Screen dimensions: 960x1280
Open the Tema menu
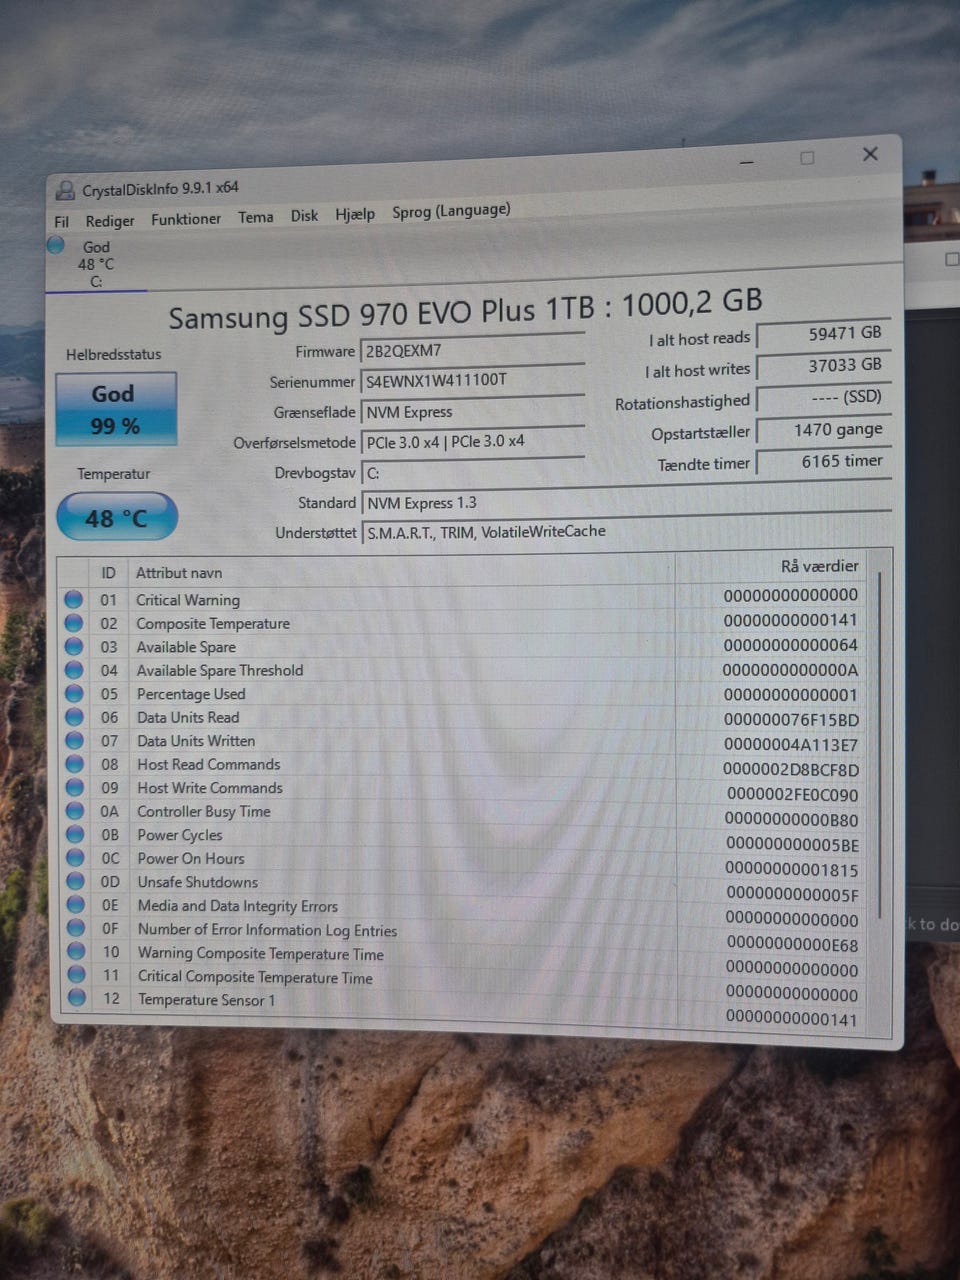(x=256, y=217)
